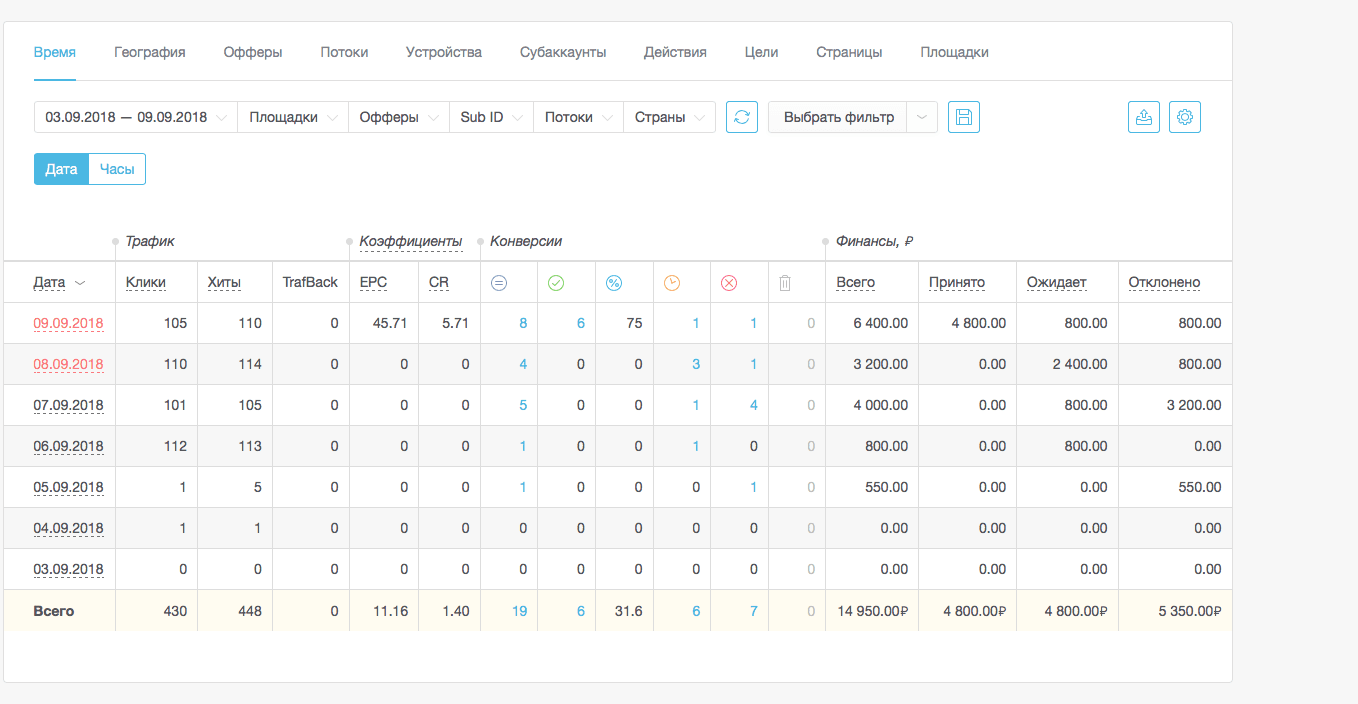Expand the Страны filter dropdown
1358x704 pixels.
[x=669, y=117]
